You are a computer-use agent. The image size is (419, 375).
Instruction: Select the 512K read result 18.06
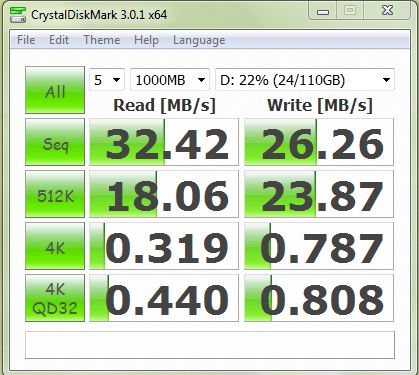tap(164, 194)
